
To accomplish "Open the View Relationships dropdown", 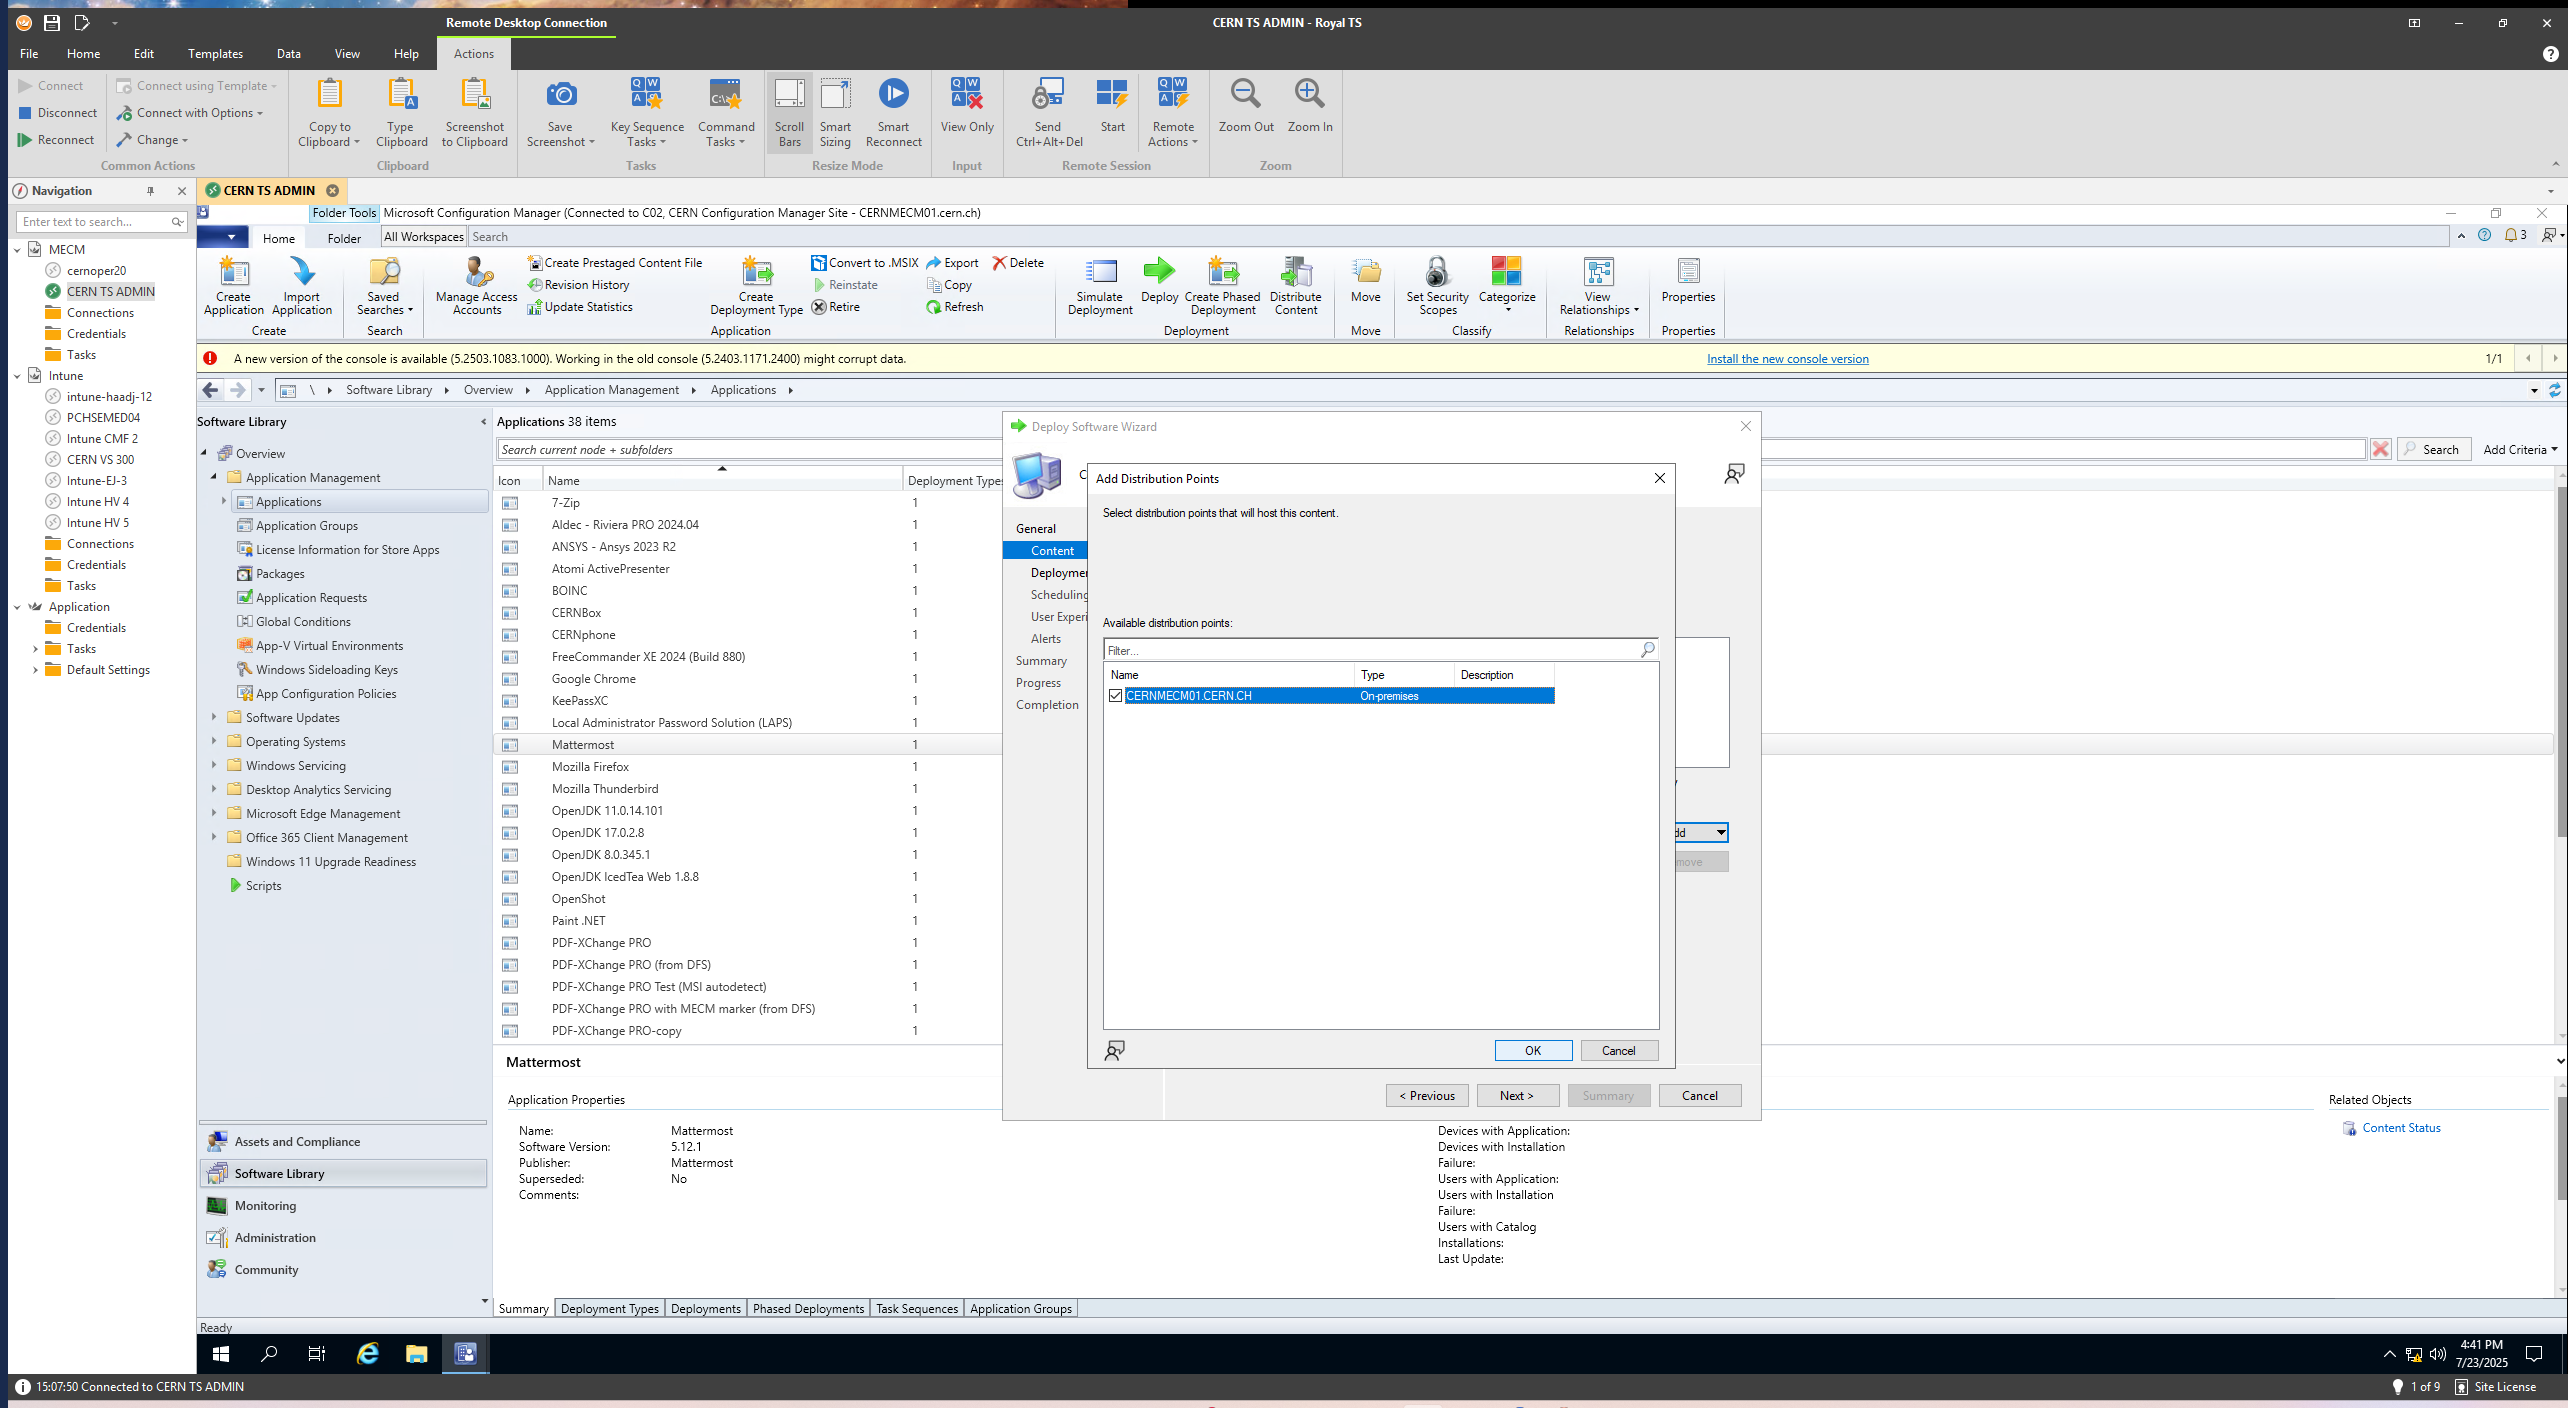I will (x=1598, y=286).
